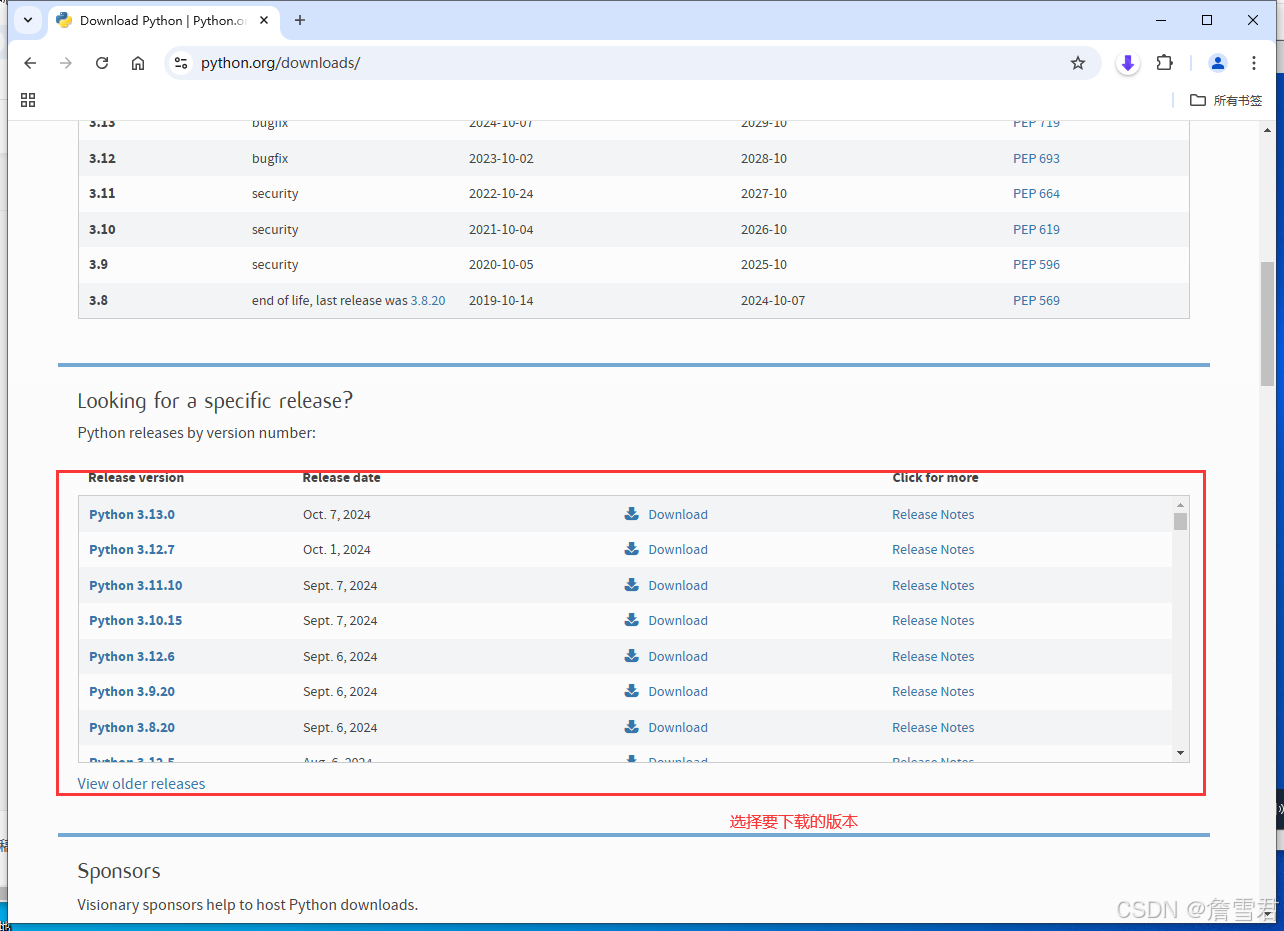Open the purple download manager extension

coord(1128,63)
